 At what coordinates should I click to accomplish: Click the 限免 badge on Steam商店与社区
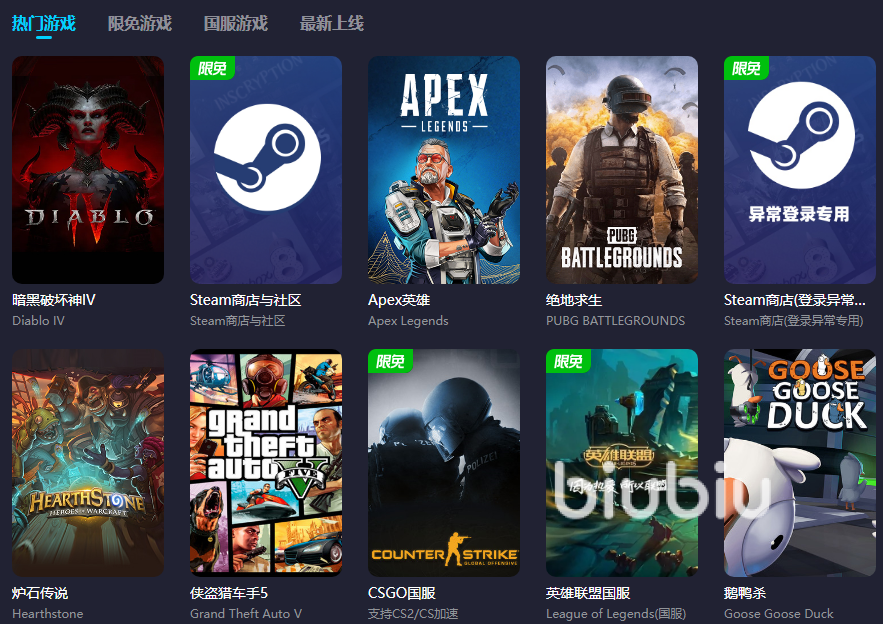[212, 68]
